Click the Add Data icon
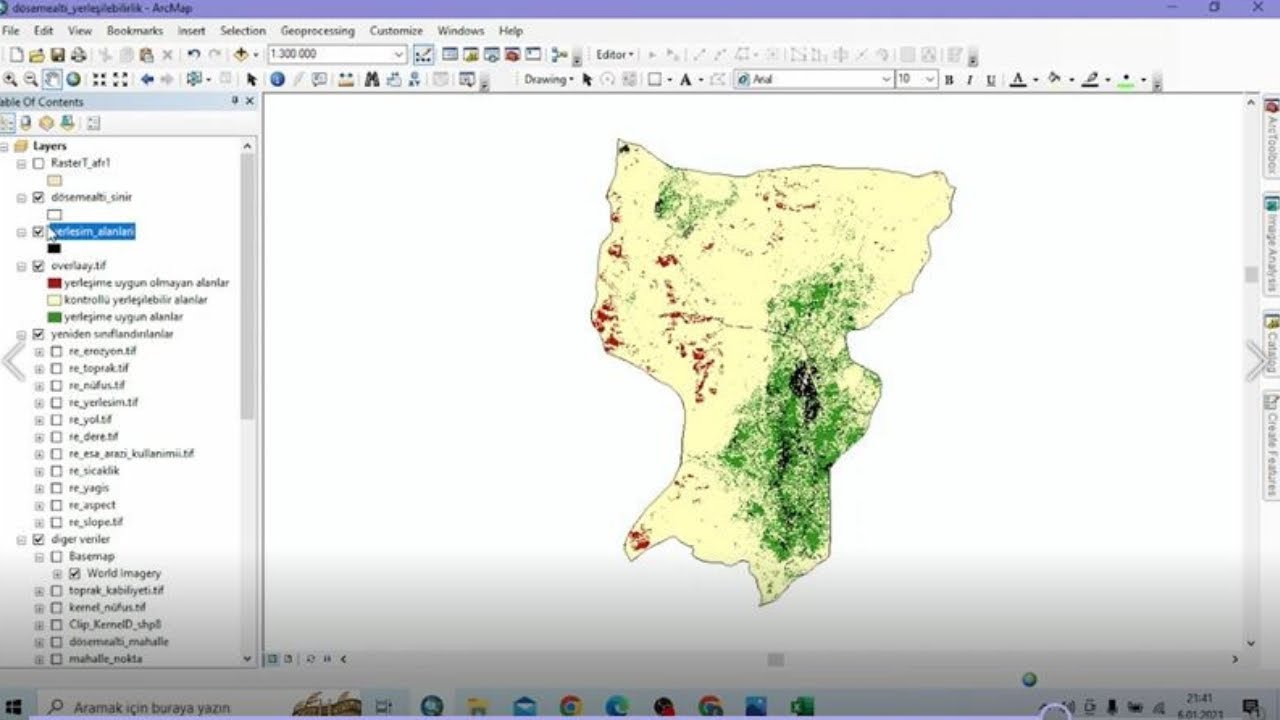 (x=240, y=55)
